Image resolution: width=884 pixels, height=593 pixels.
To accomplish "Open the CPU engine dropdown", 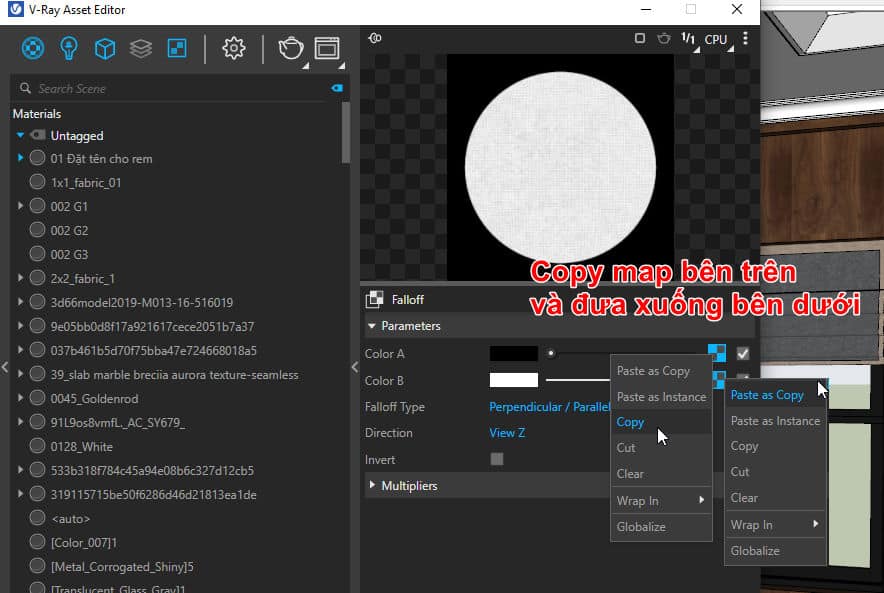I will coord(716,39).
